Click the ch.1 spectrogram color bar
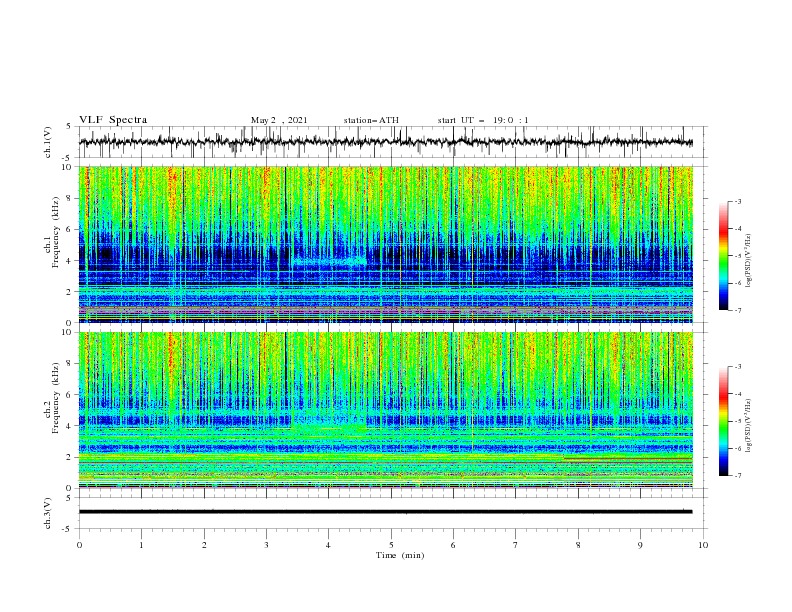This screenshot has width=792, height=612. click(723, 256)
